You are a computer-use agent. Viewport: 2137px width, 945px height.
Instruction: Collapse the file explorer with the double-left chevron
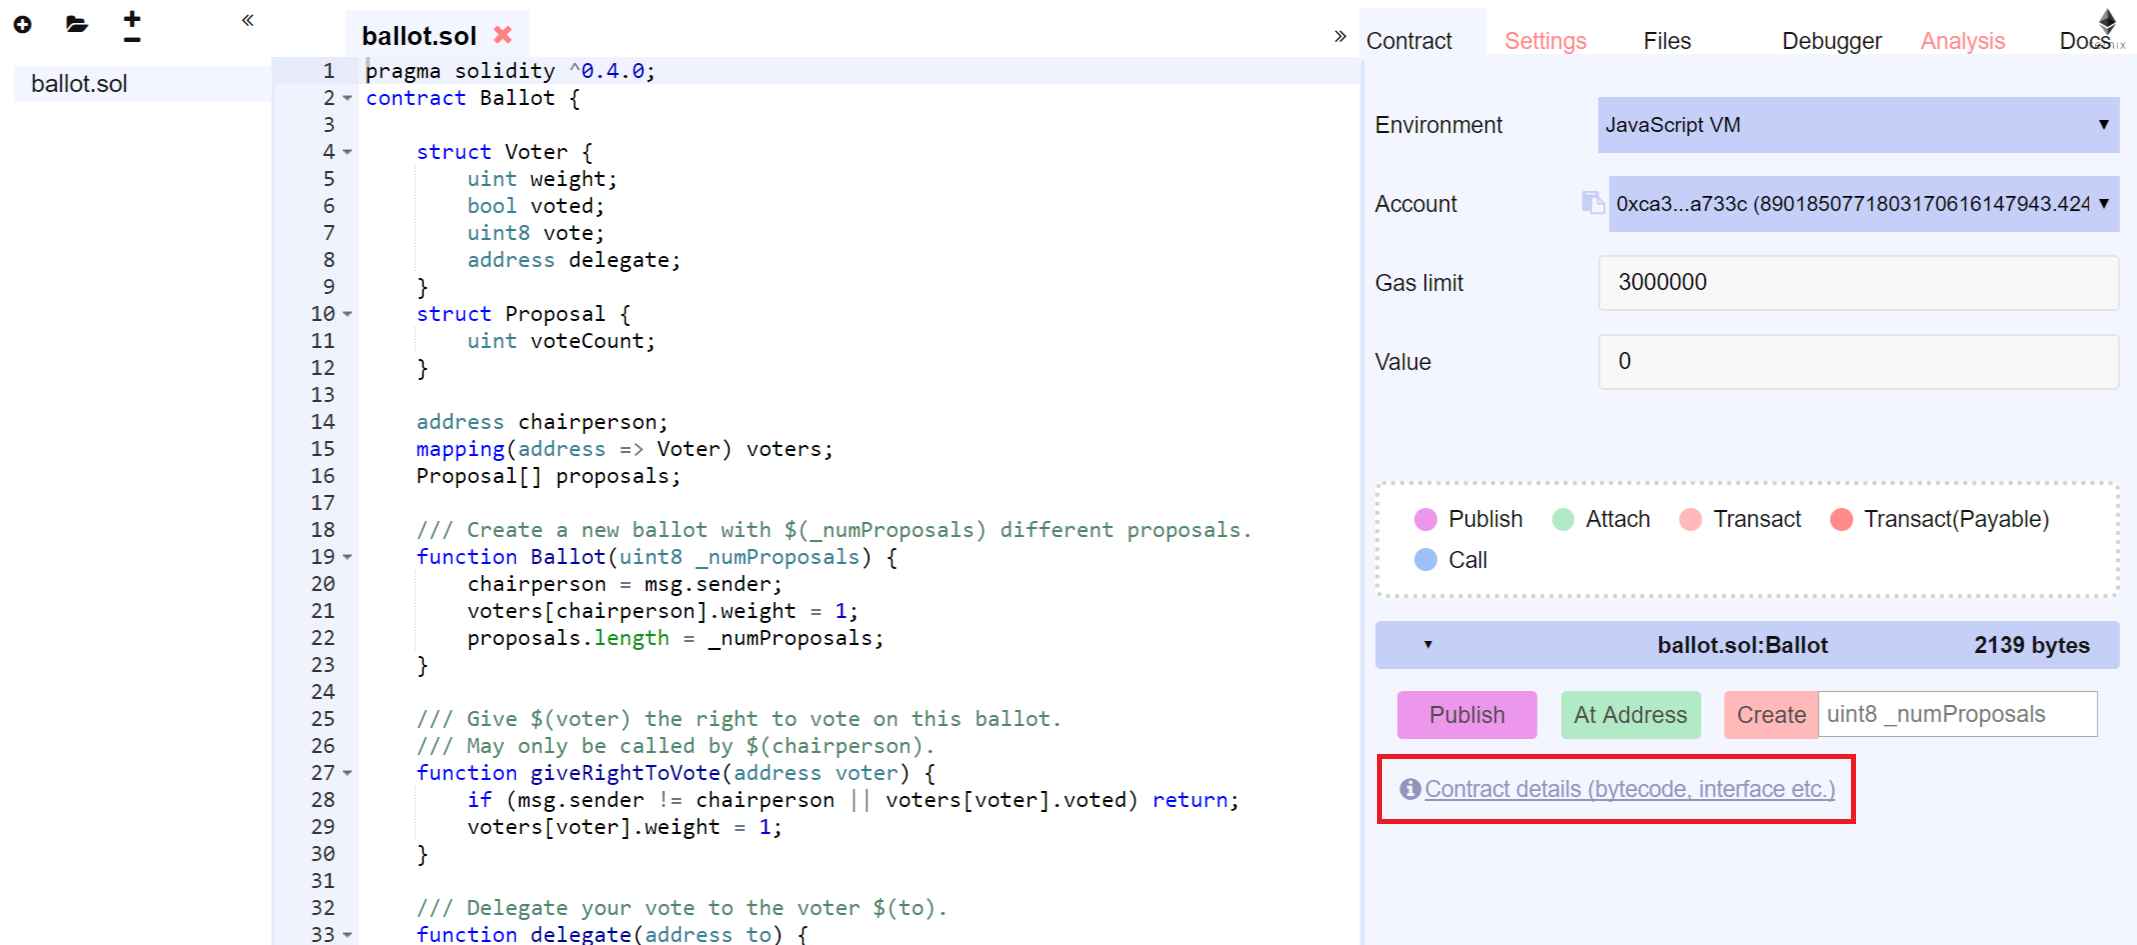[248, 20]
